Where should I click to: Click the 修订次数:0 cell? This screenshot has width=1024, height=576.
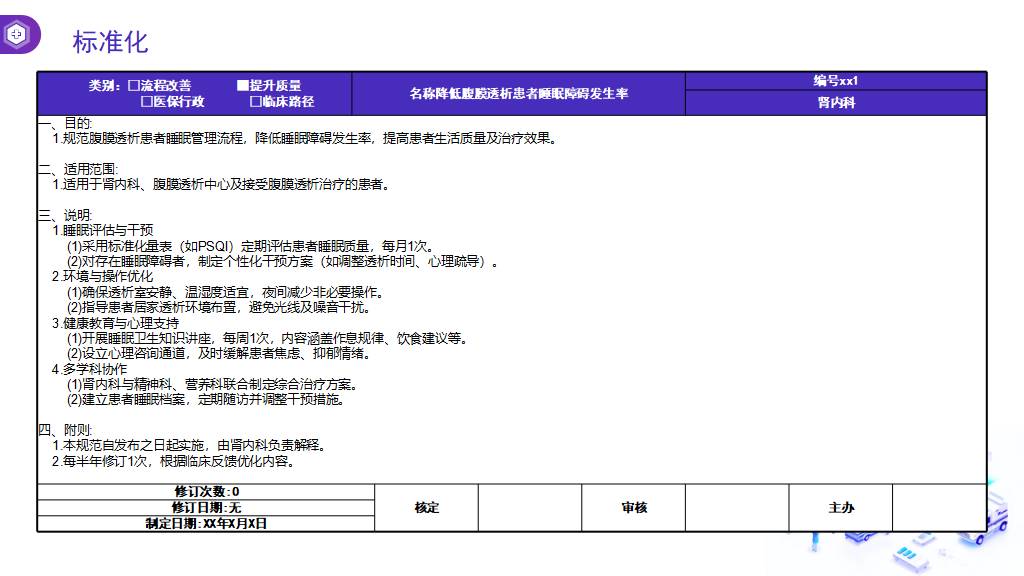click(206, 492)
